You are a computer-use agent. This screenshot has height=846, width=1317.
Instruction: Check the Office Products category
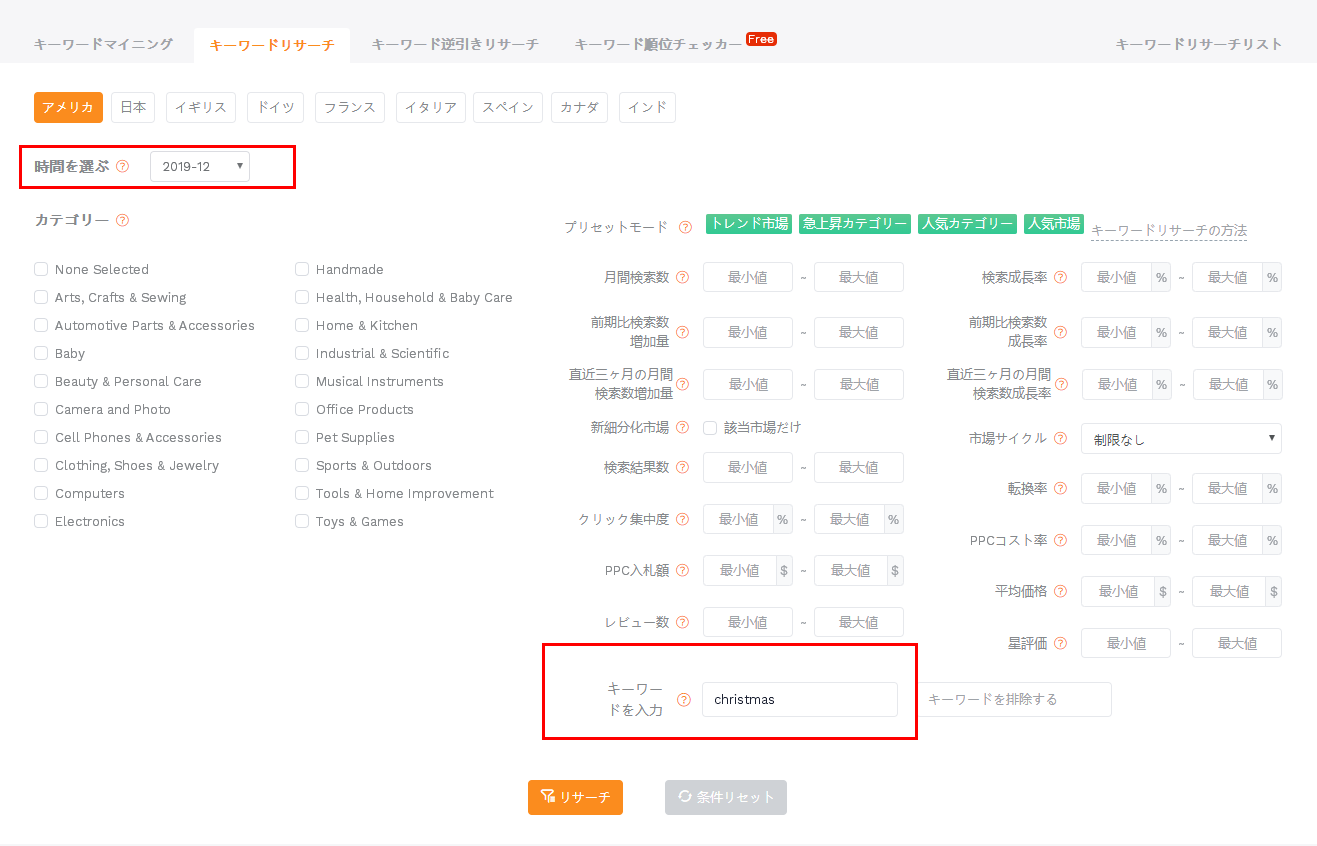coord(302,409)
